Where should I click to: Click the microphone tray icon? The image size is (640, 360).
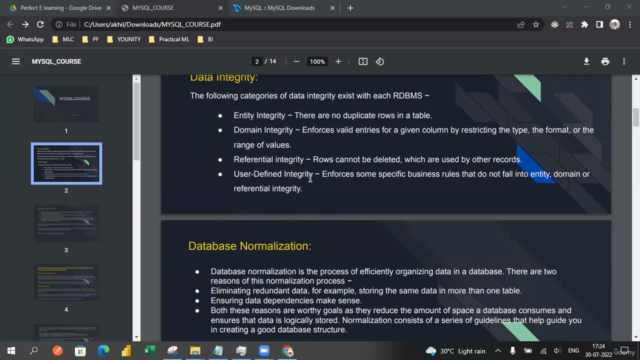[513, 351]
